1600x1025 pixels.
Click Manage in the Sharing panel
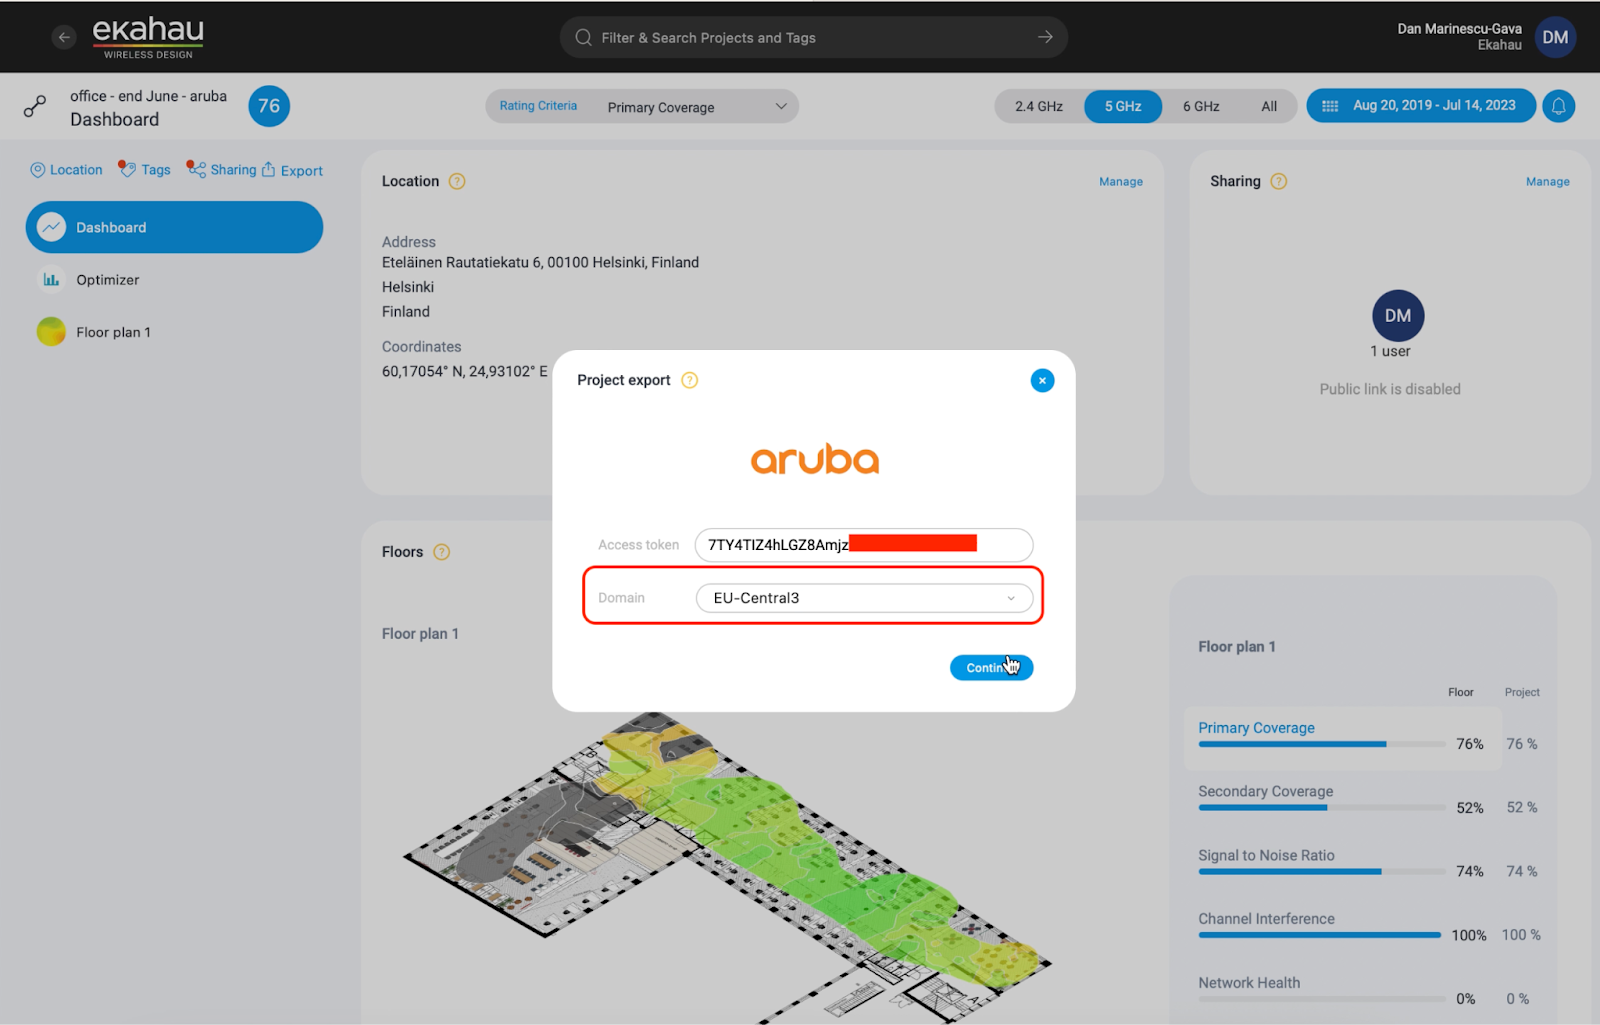click(1548, 182)
